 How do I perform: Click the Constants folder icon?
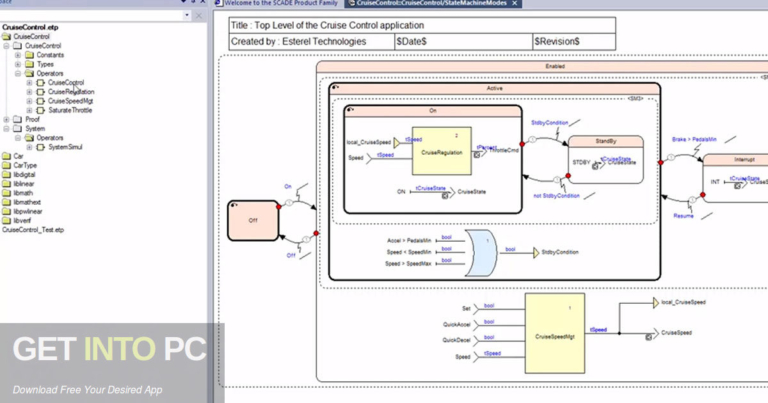point(29,55)
